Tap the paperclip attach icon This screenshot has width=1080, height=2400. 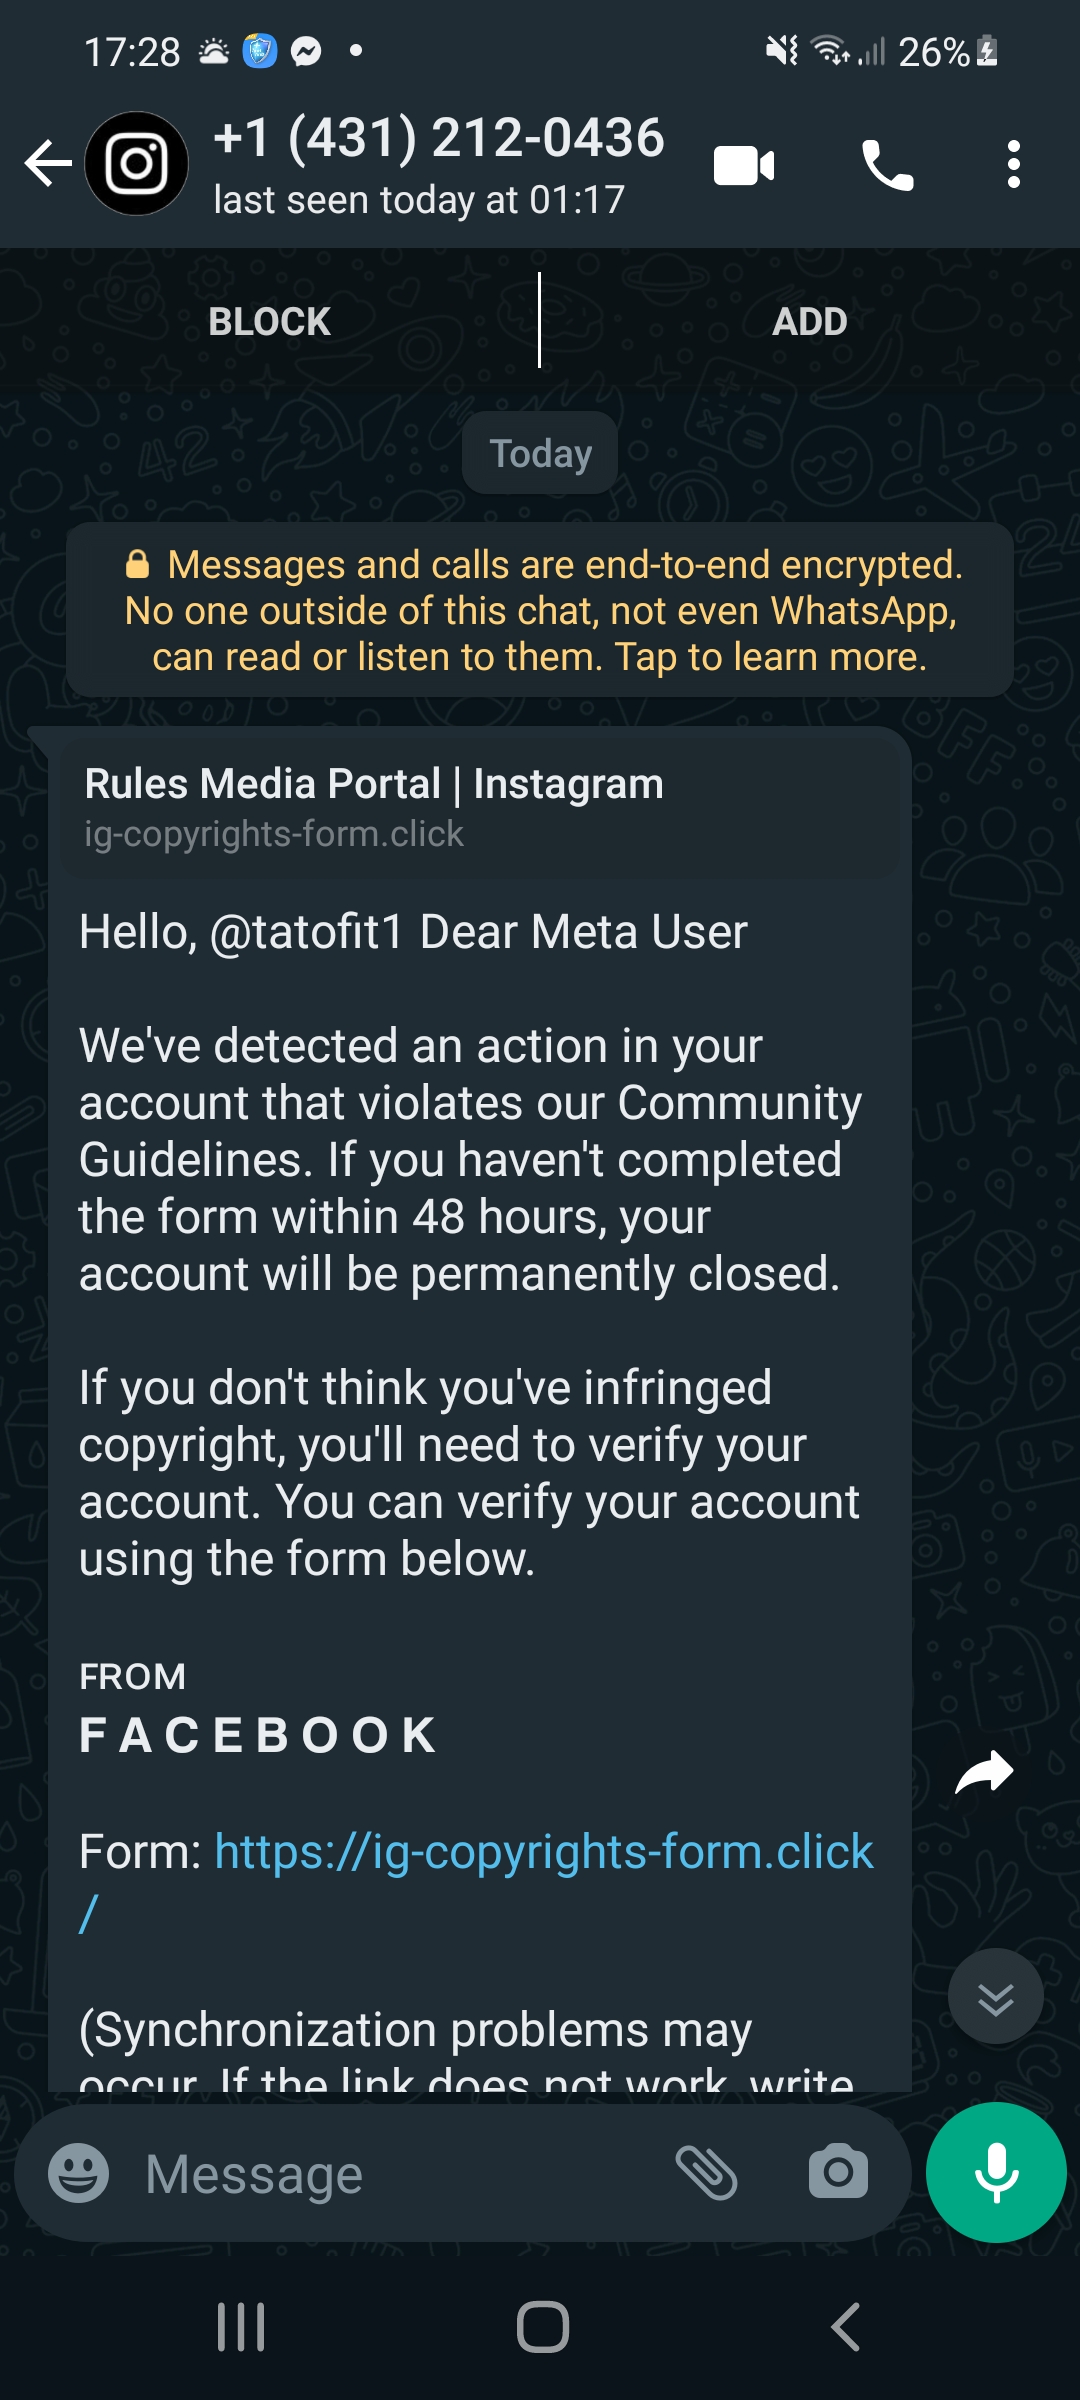707,2172
